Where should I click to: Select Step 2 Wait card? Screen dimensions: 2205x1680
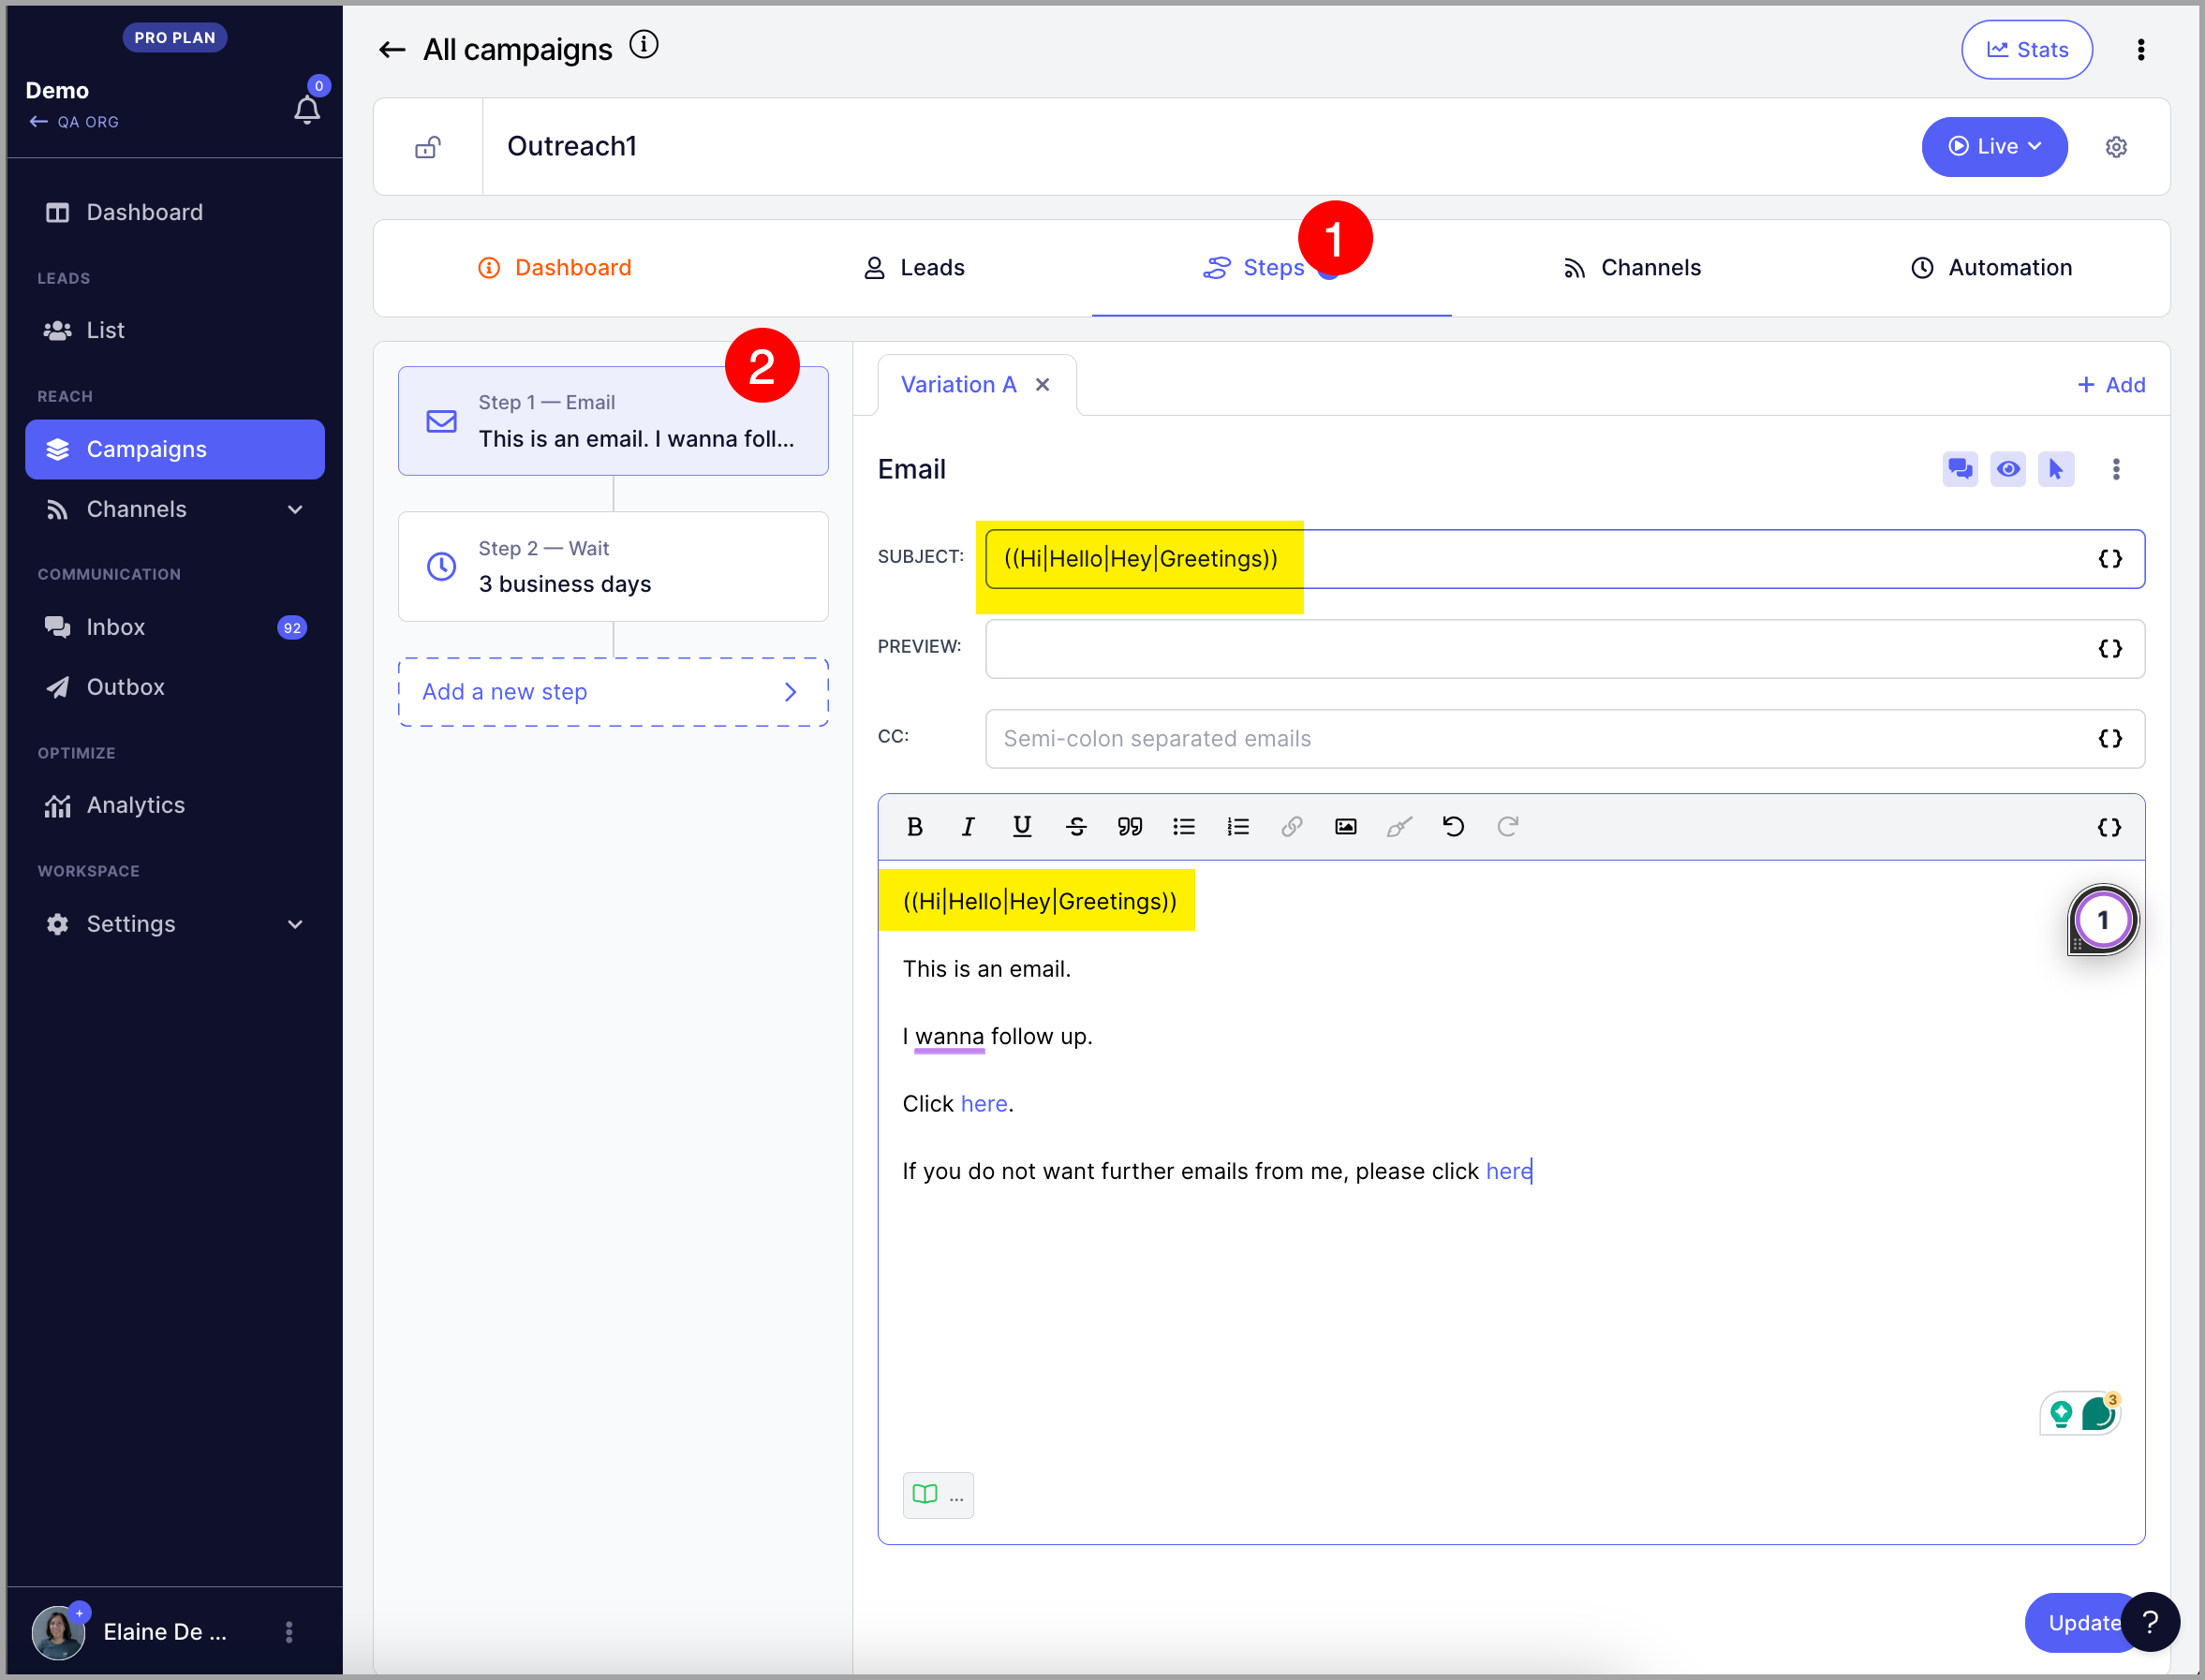[x=613, y=567]
